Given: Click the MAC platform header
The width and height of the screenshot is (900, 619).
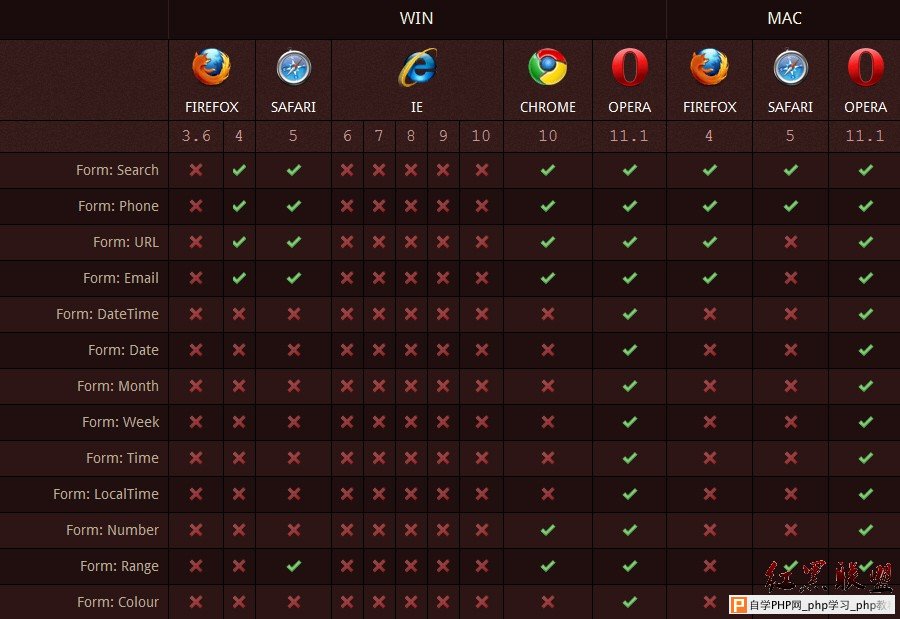Looking at the screenshot, I should [784, 18].
